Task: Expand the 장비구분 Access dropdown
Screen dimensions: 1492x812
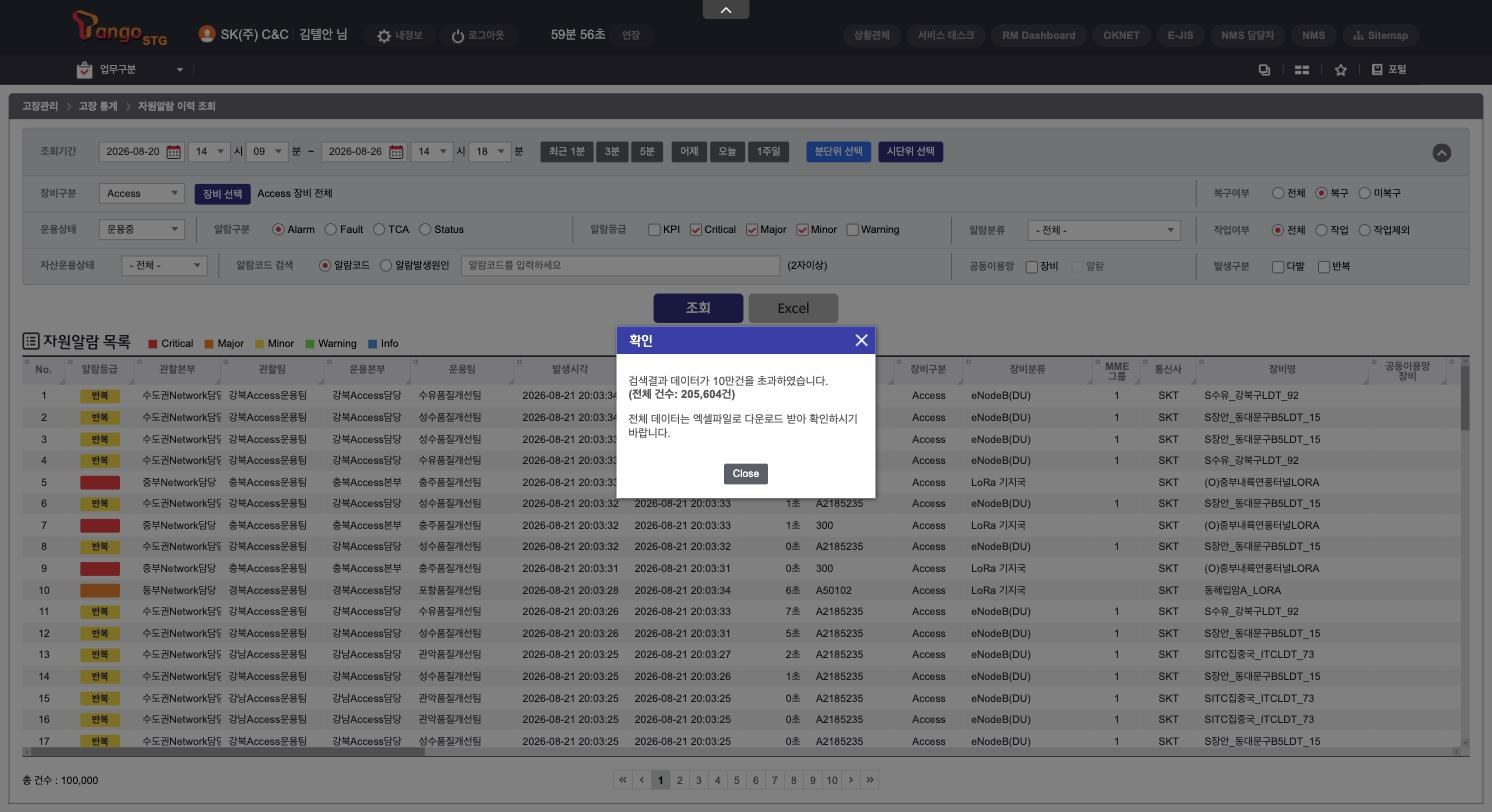Action: (x=141, y=193)
